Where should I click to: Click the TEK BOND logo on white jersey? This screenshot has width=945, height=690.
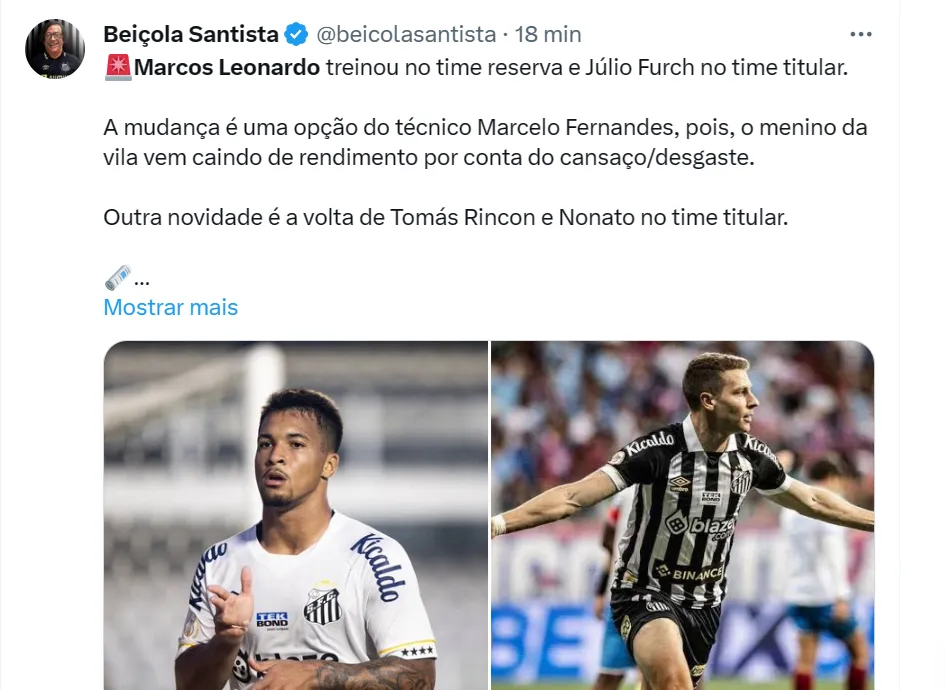[x=272, y=620]
